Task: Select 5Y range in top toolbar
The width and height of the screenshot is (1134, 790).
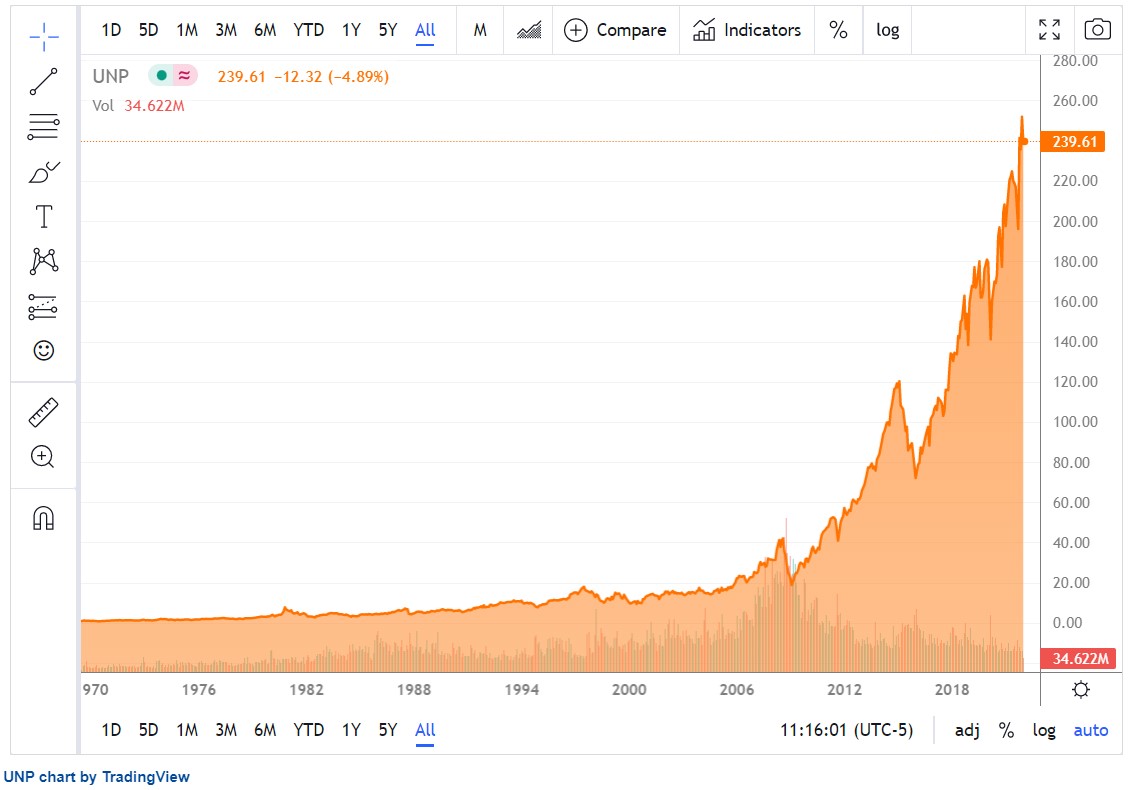Action: pyautogui.click(x=388, y=30)
